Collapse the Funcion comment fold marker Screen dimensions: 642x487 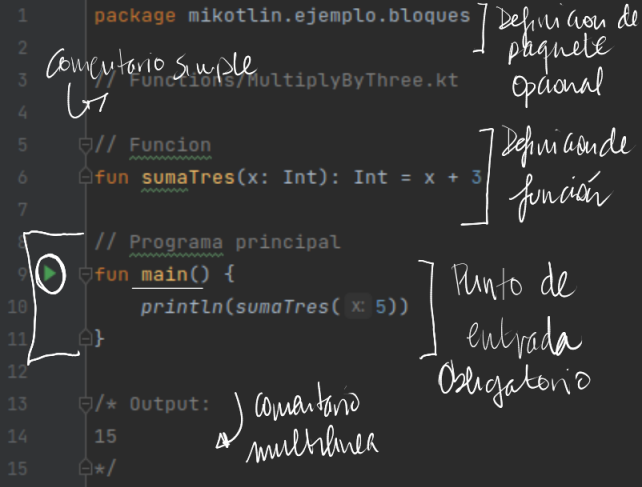[x=85, y=145]
